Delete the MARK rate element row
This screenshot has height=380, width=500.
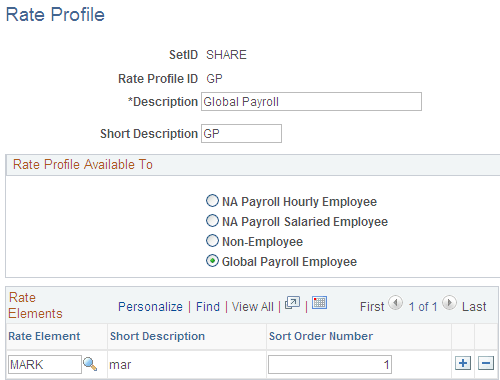486,363
